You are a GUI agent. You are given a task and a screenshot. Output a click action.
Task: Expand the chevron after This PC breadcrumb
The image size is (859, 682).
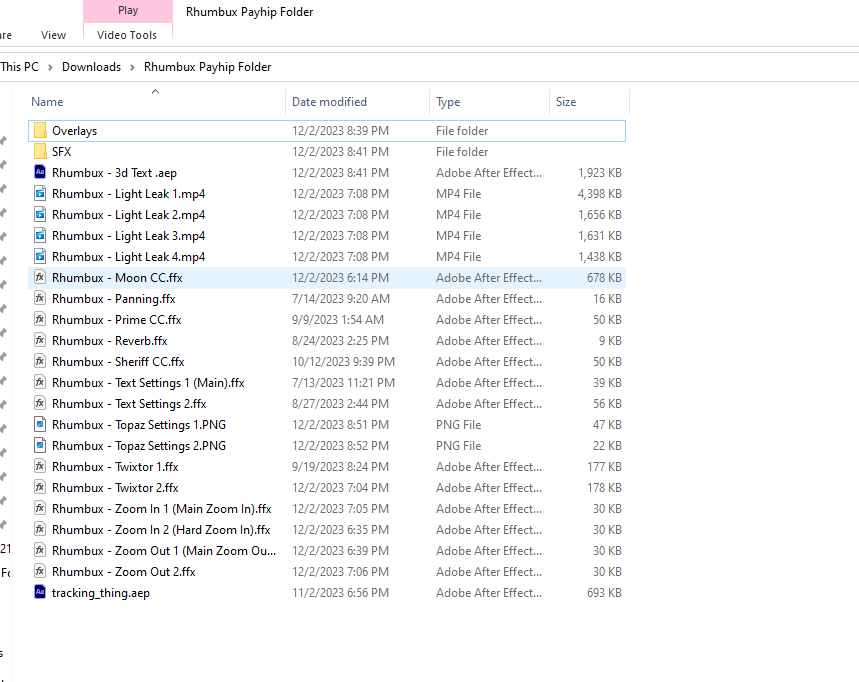coord(50,67)
